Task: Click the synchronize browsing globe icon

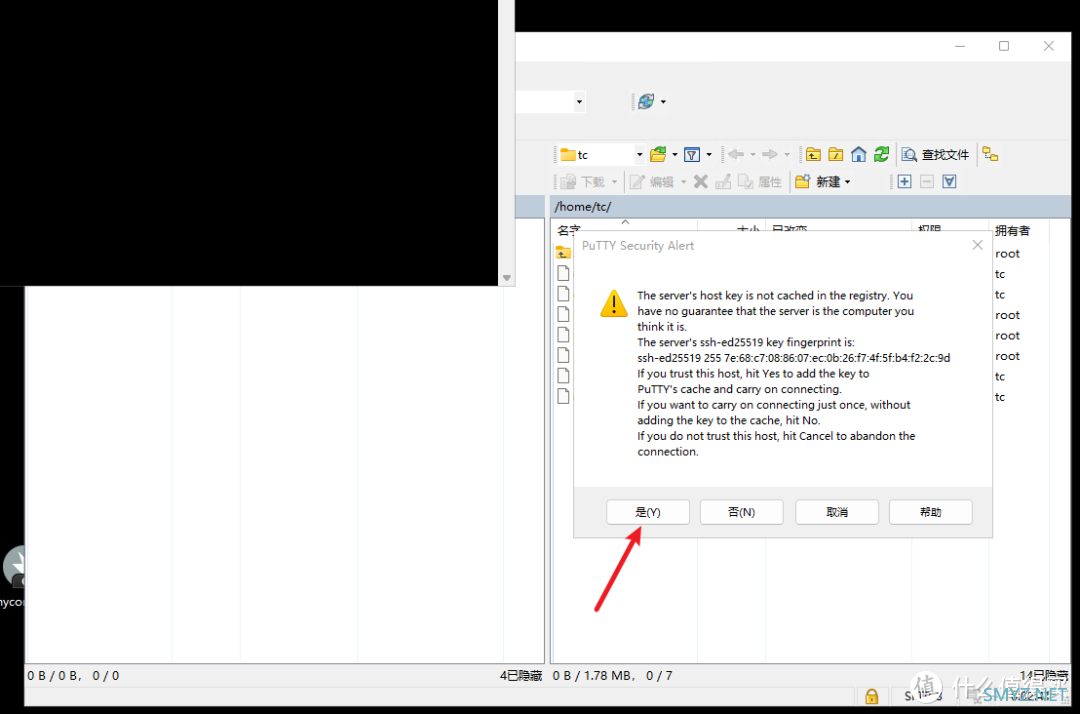Action: point(645,101)
